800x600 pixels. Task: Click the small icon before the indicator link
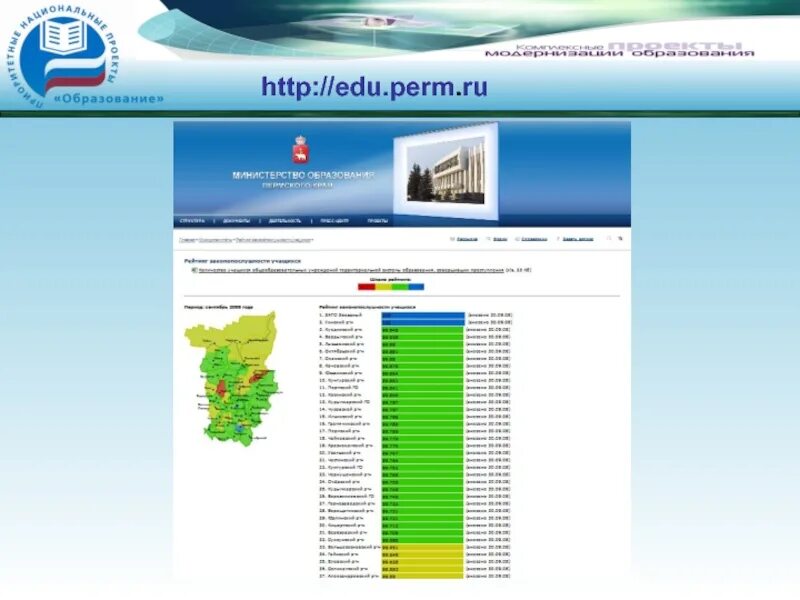(x=194, y=270)
